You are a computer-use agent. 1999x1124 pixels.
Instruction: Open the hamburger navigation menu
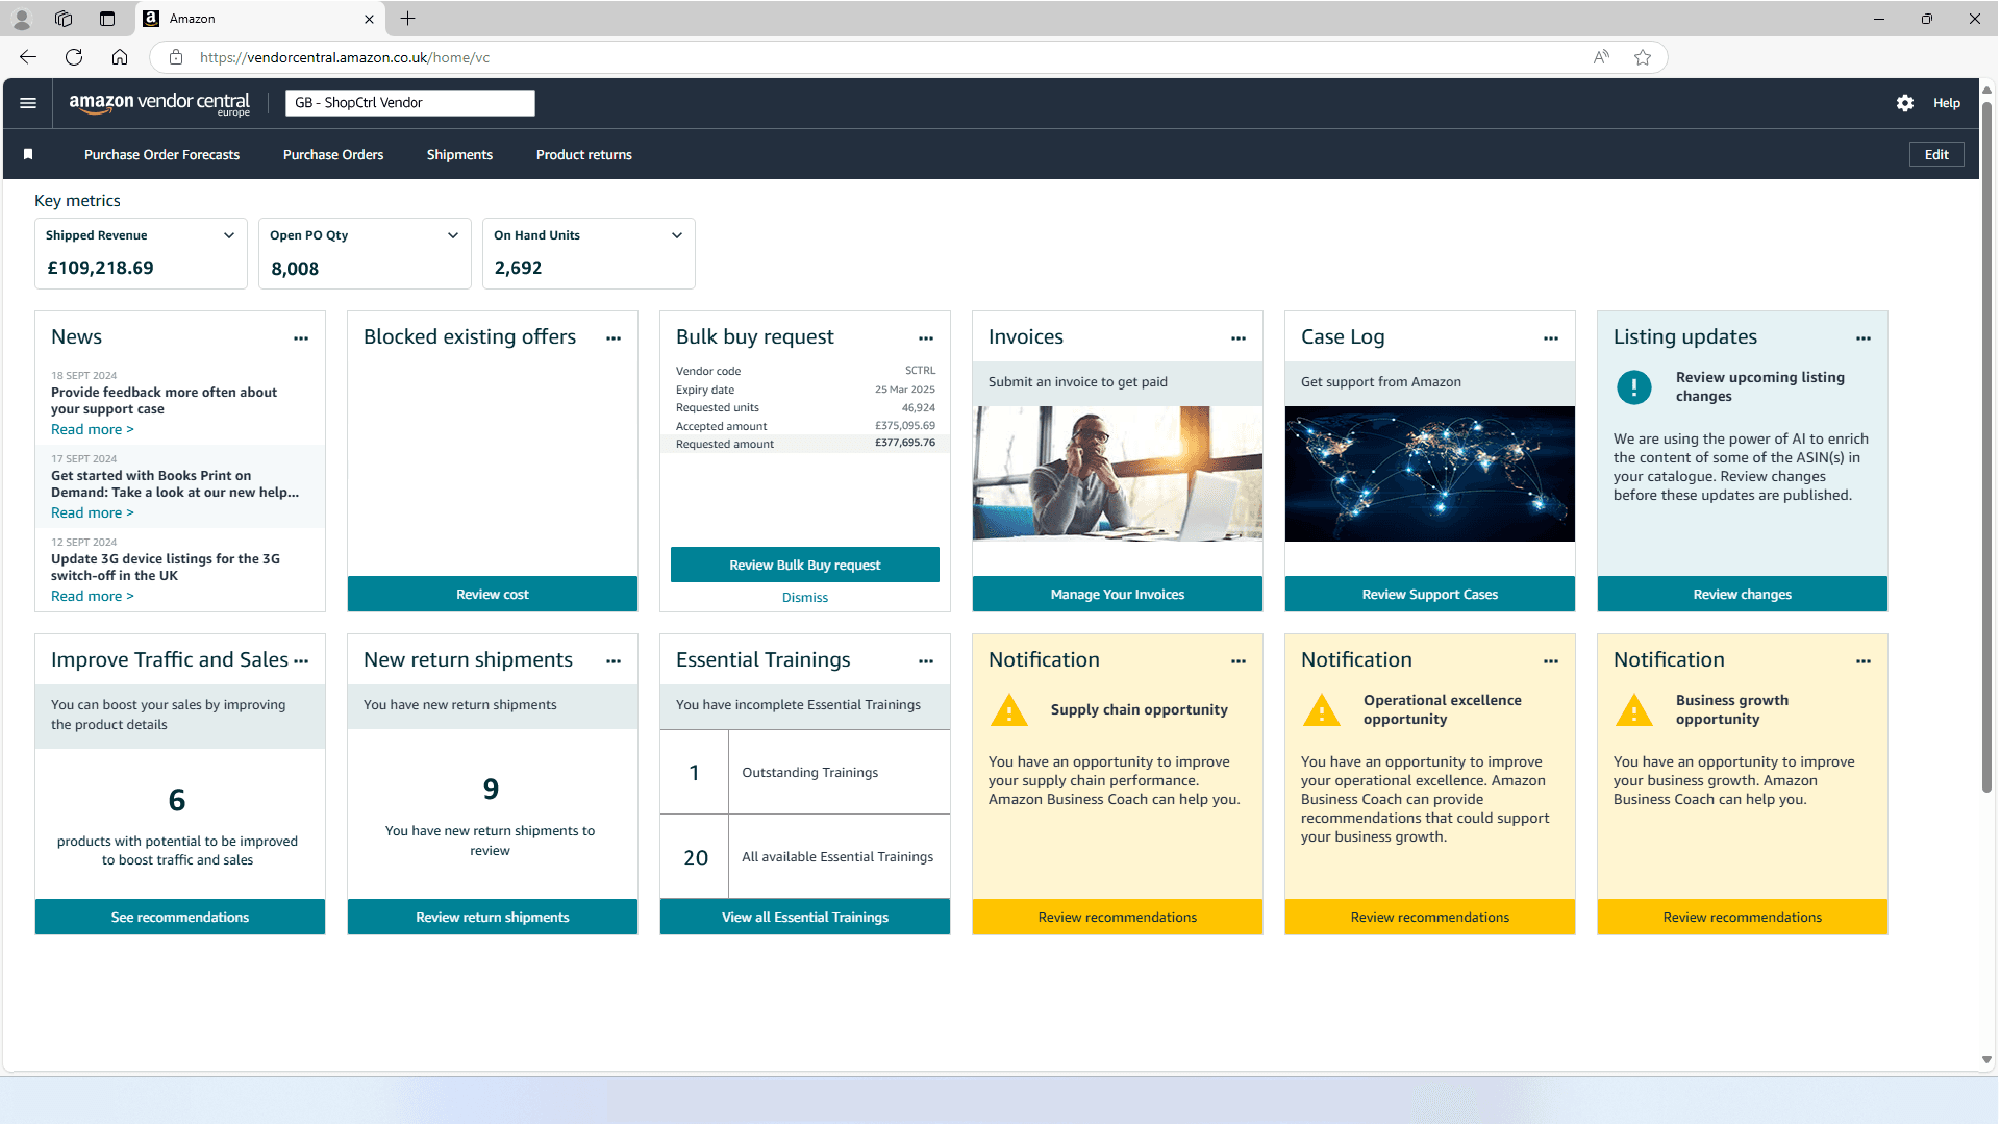(28, 103)
